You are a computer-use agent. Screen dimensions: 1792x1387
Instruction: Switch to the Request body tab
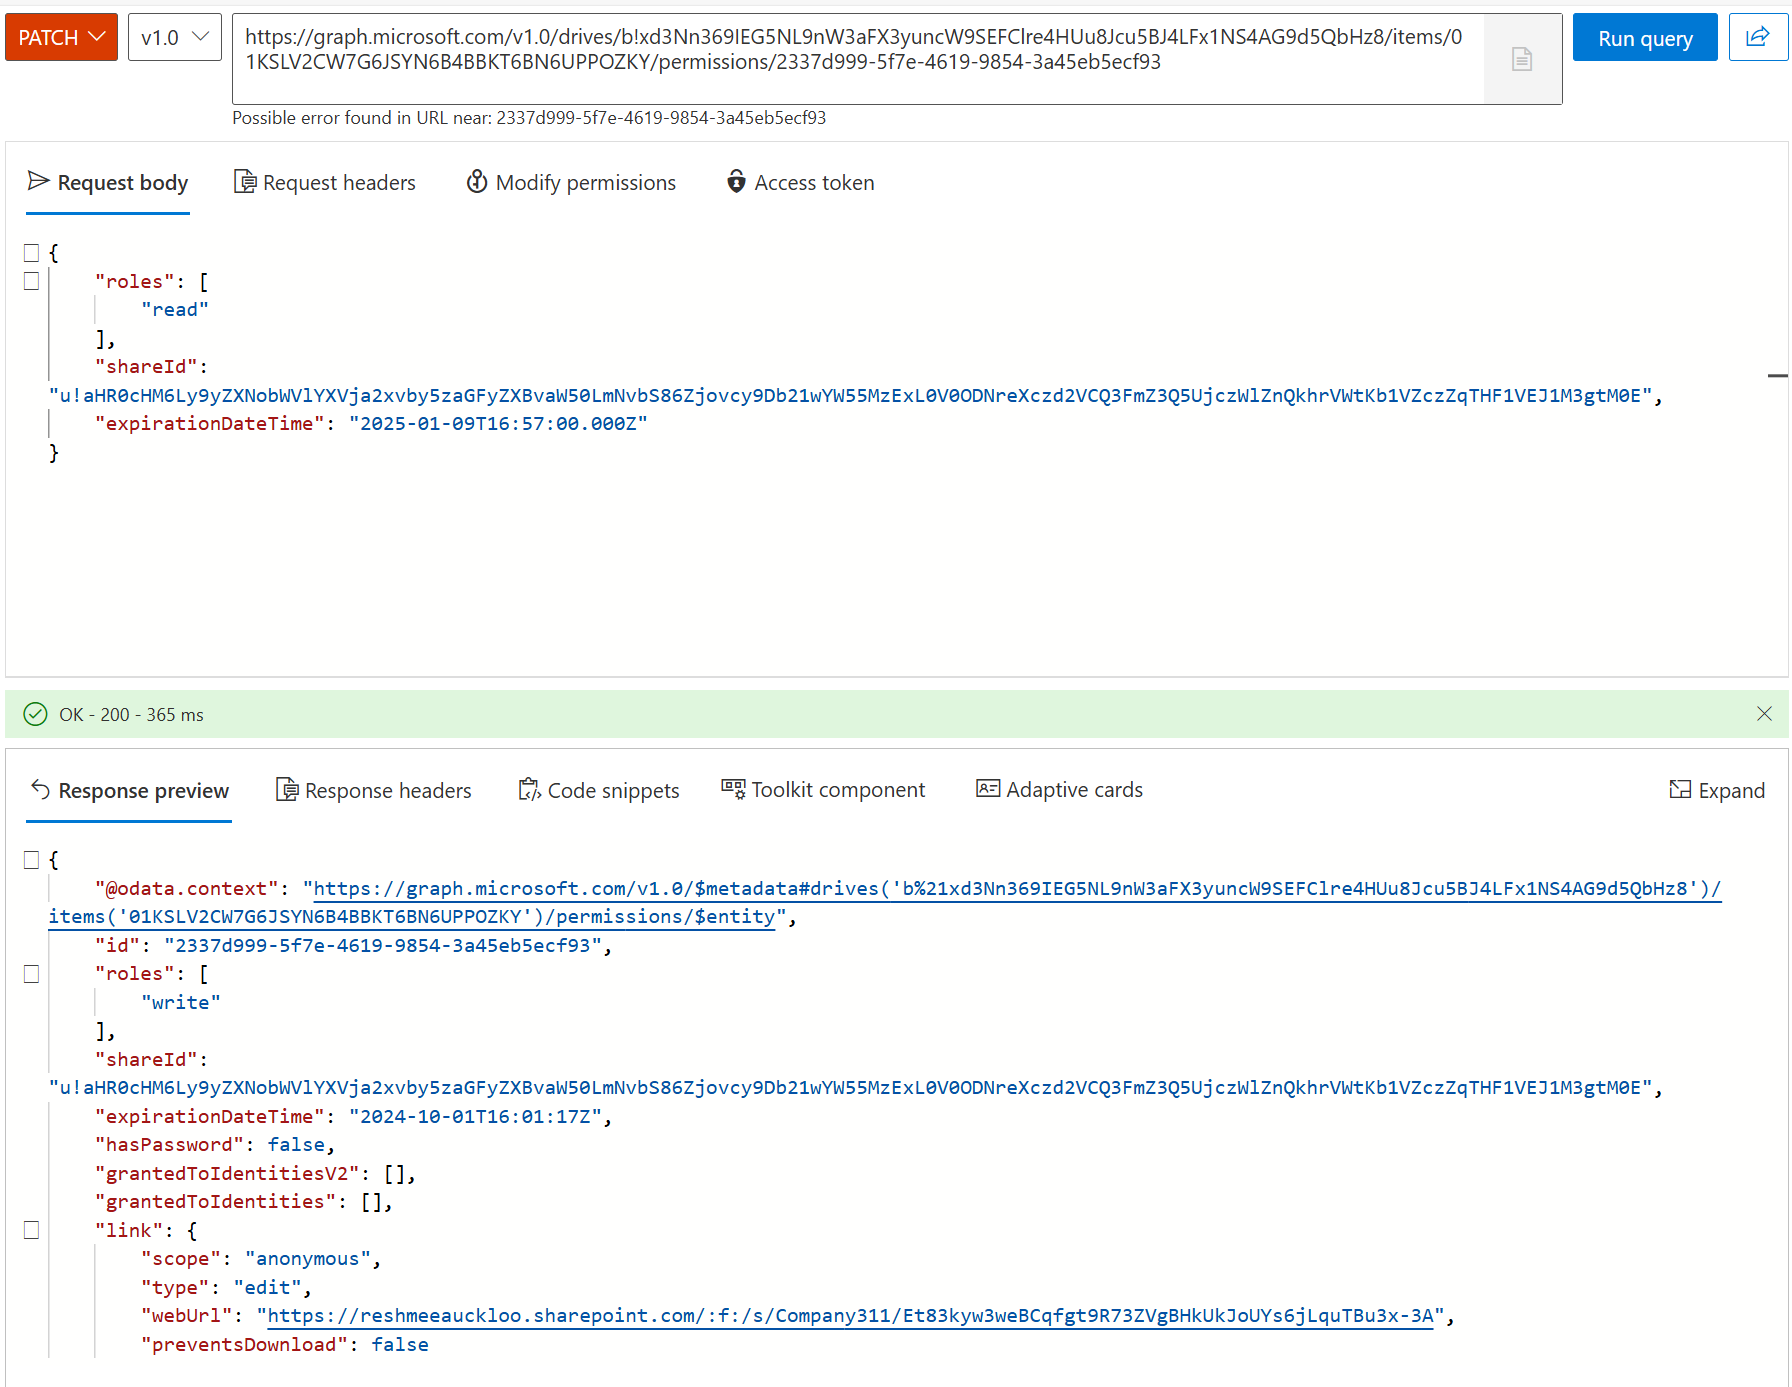(x=108, y=183)
